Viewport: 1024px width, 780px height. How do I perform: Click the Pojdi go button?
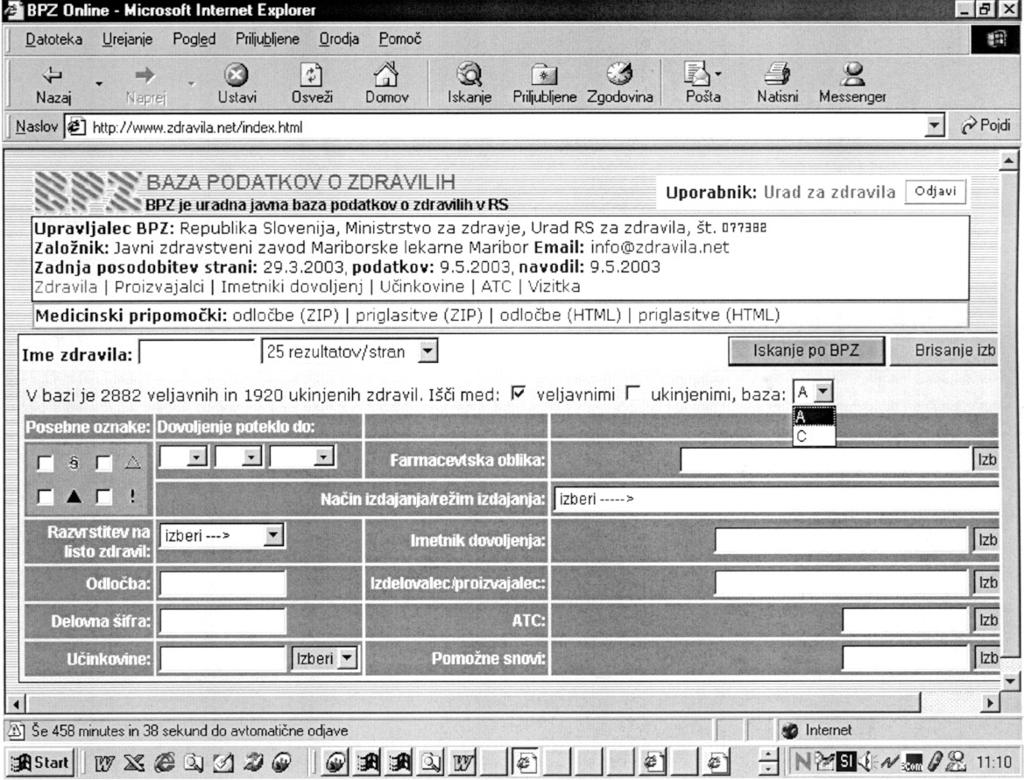tap(986, 125)
